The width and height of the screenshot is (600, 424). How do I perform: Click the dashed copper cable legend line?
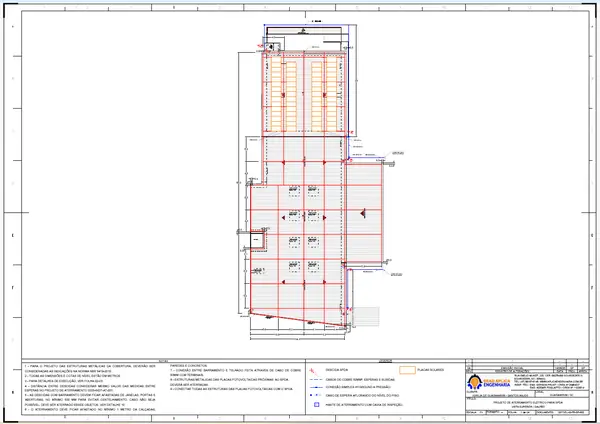click(315, 380)
